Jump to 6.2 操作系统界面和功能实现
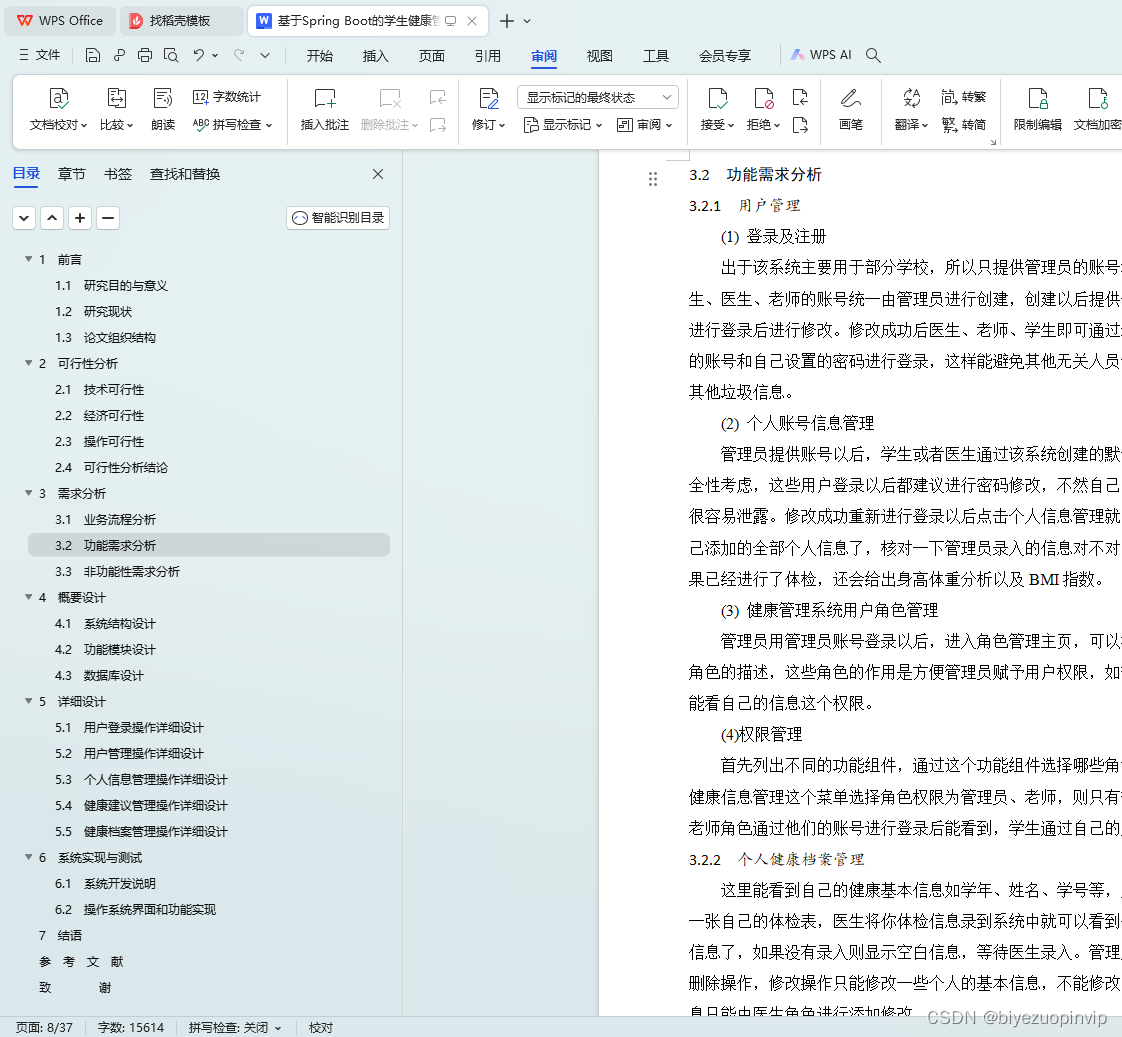This screenshot has height=1037, width=1122. (135, 910)
